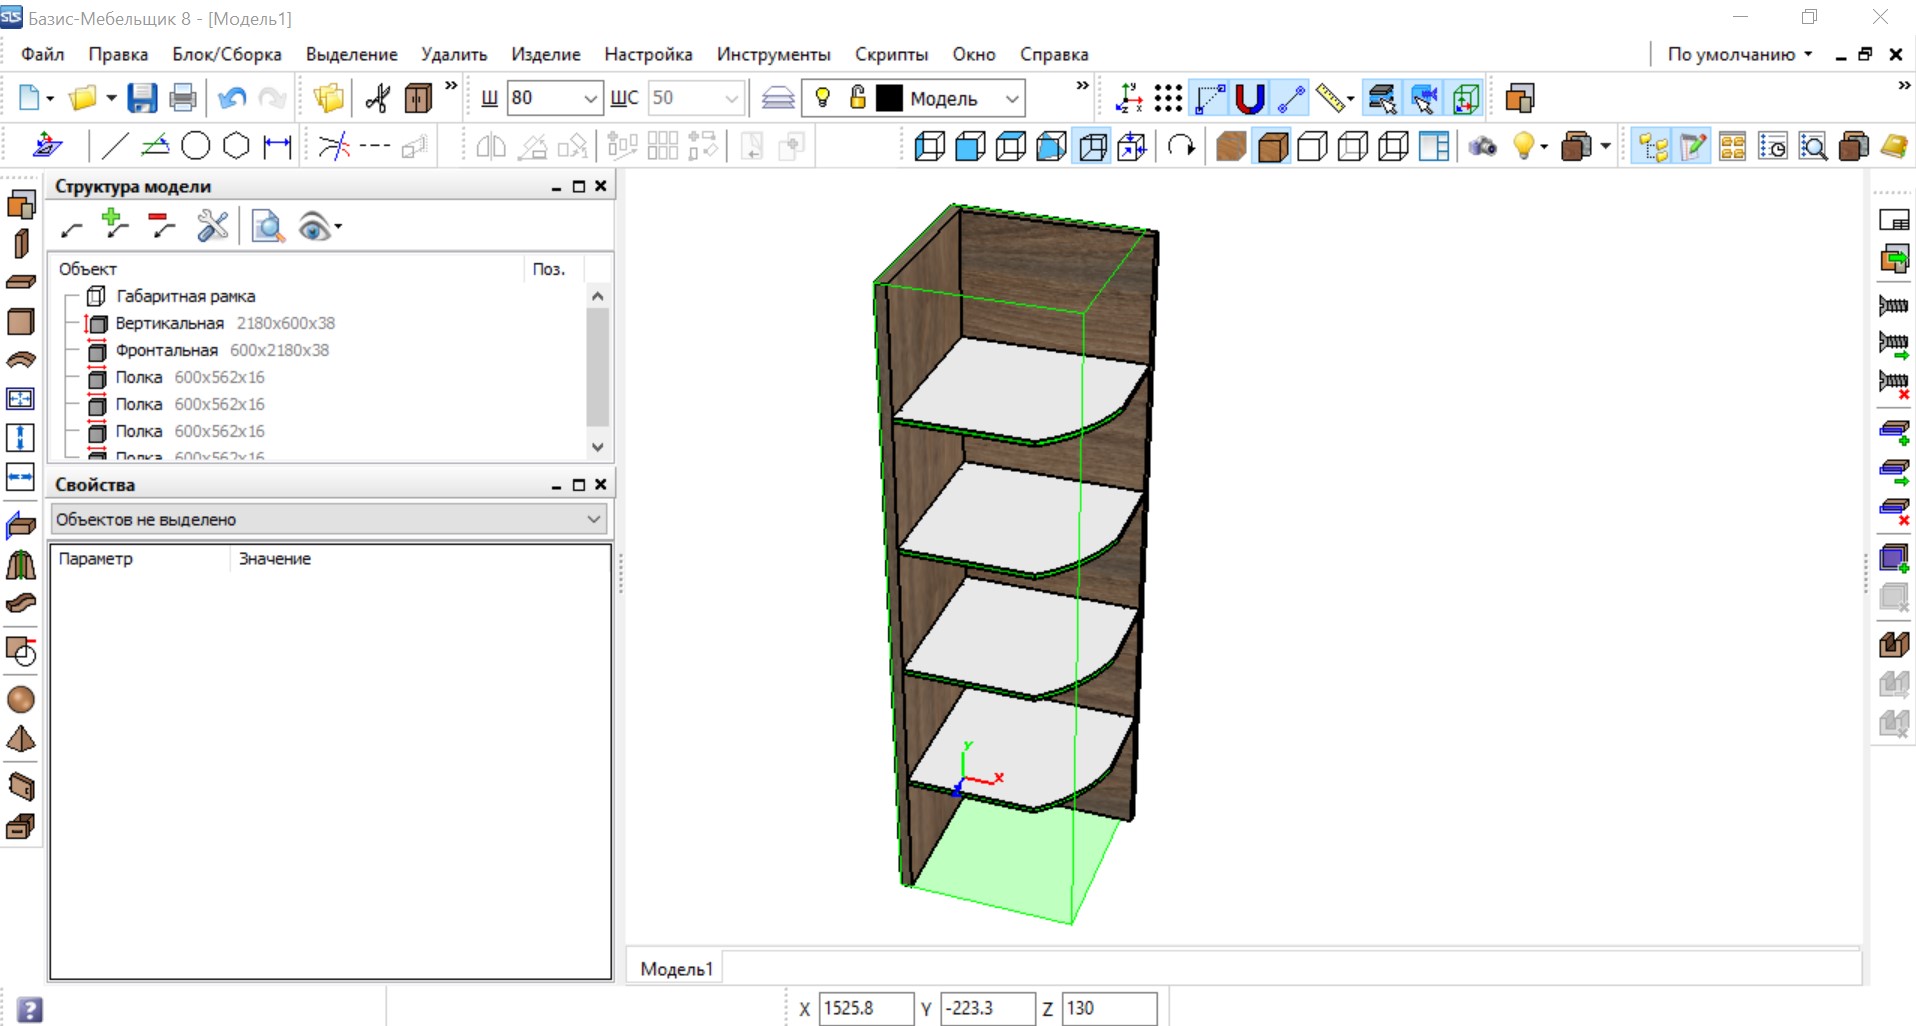The image size is (1916, 1026).
Task: Select 'Габаритная рамка' in the model tree
Action: (185, 296)
